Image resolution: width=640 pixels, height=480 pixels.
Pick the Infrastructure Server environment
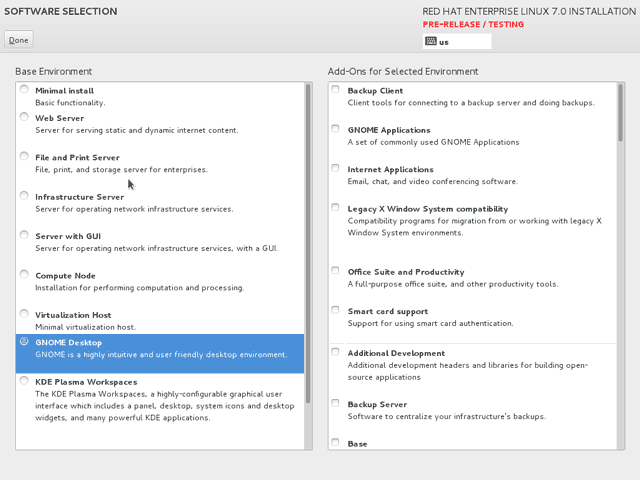coord(24,196)
